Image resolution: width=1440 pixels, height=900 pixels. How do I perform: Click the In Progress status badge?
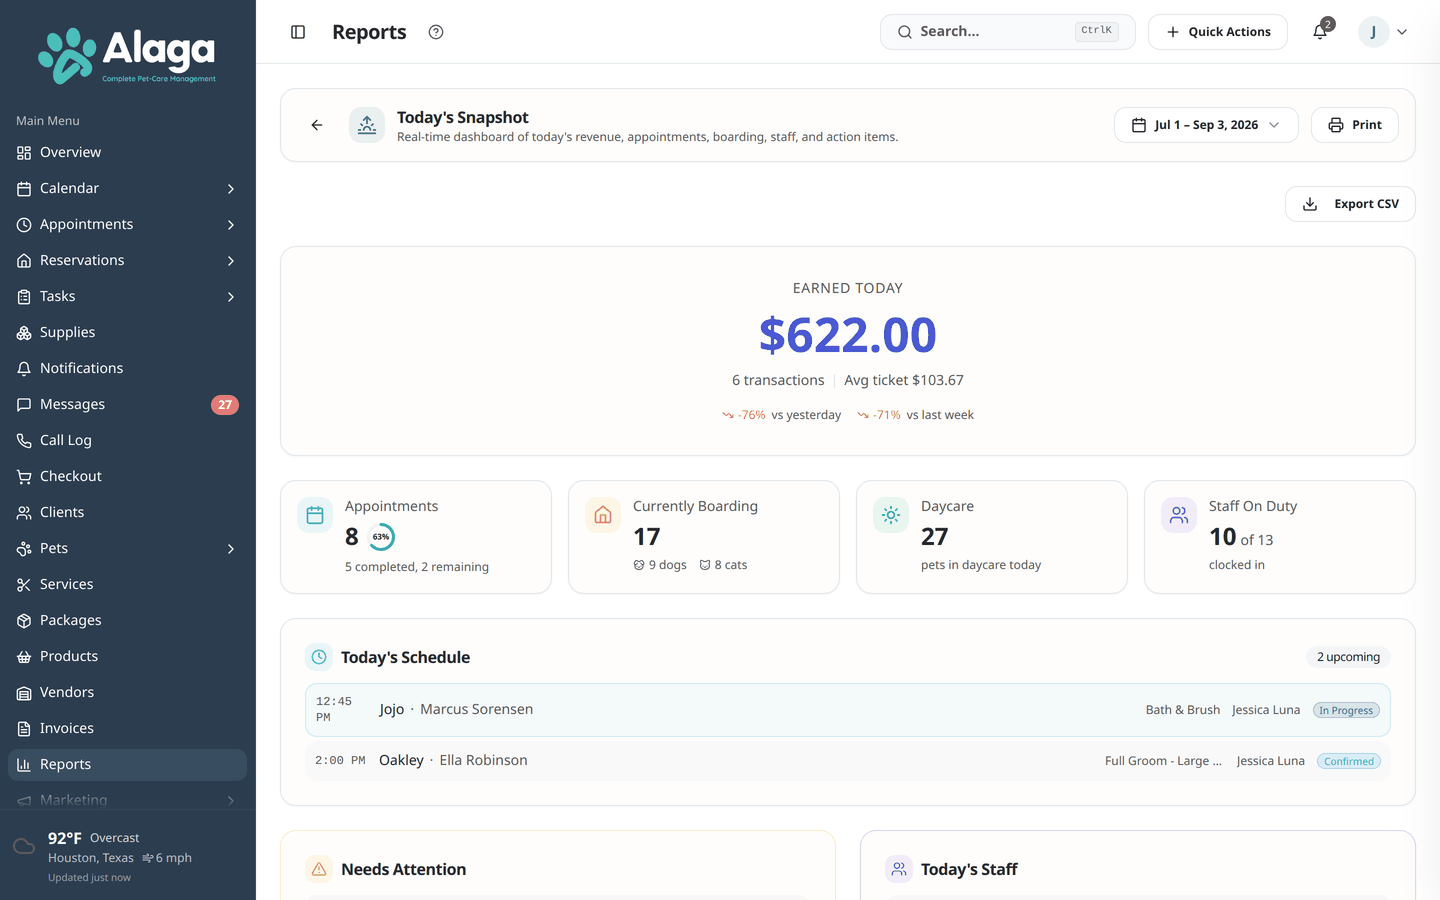tap(1346, 710)
